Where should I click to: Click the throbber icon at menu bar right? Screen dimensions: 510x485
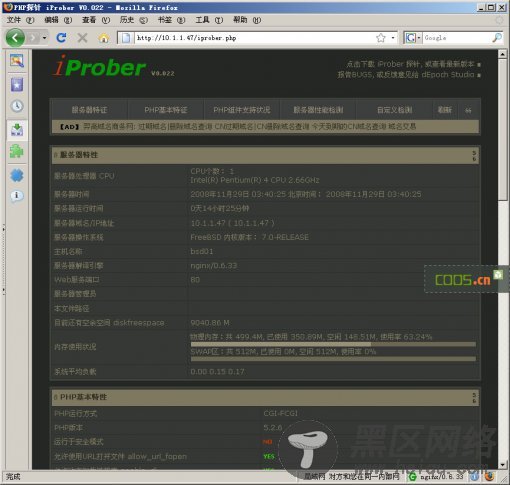[x=499, y=20]
